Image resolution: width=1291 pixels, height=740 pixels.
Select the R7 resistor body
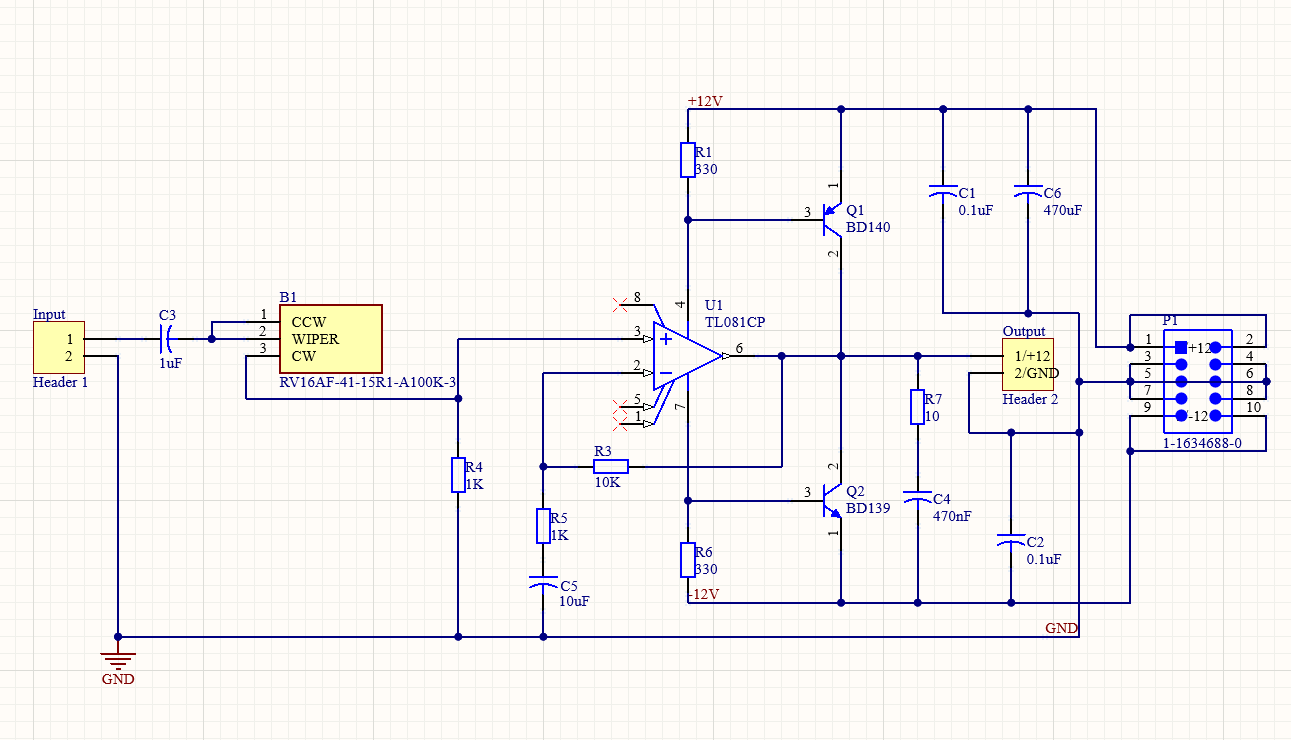[x=917, y=407]
